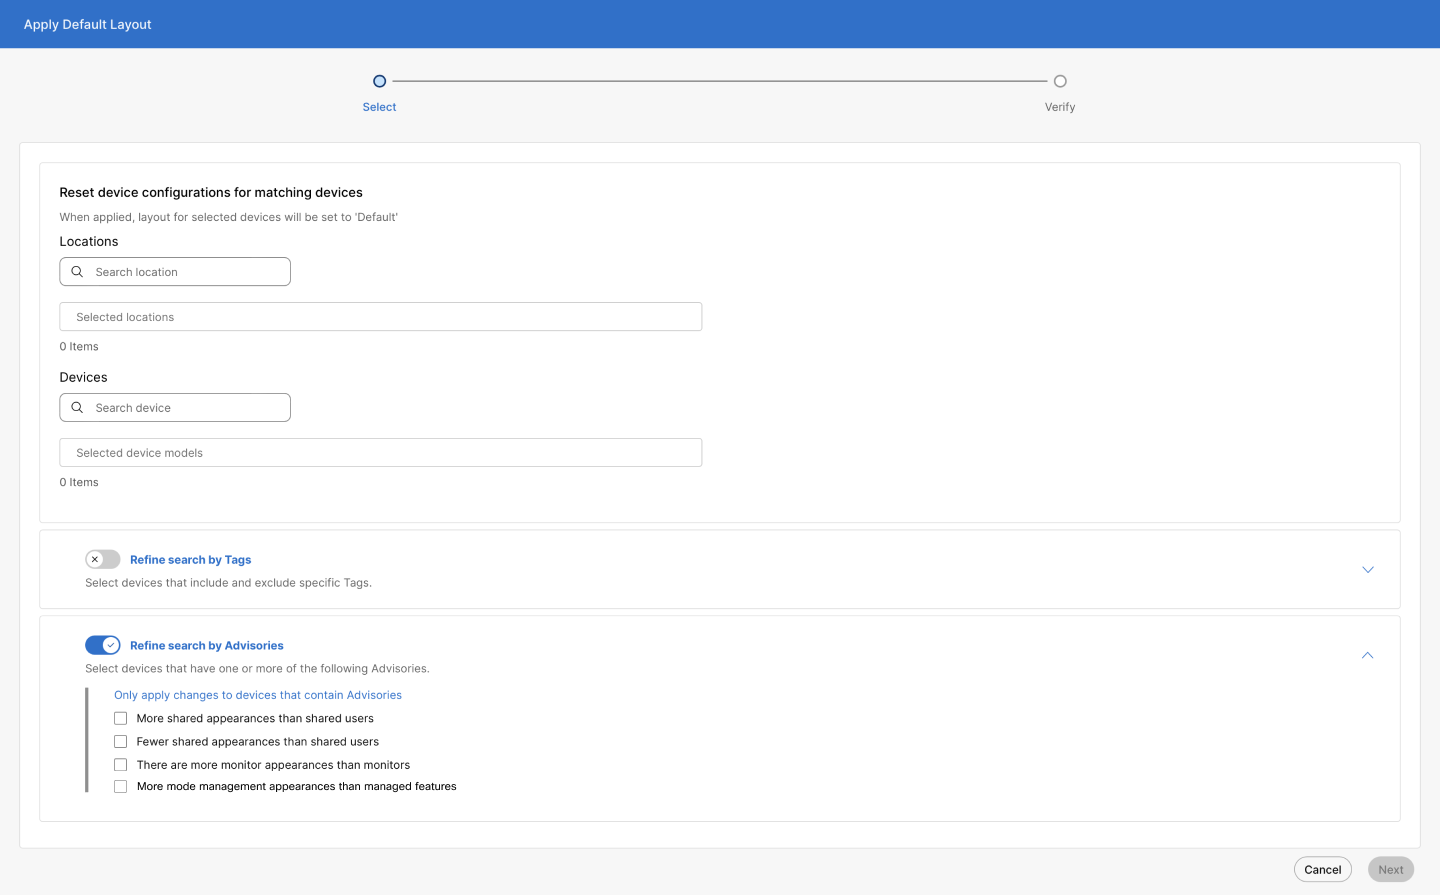Check More shared appearances than shared users
The width and height of the screenshot is (1440, 895).
[121, 719]
